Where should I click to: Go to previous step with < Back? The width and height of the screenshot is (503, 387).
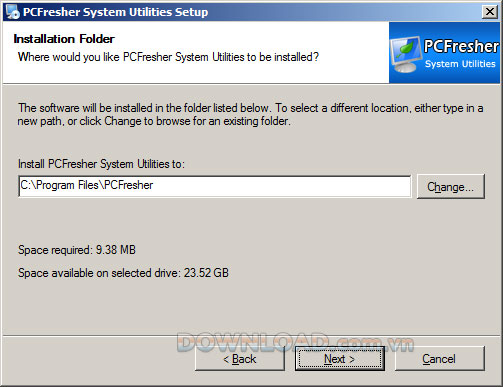[240, 359]
